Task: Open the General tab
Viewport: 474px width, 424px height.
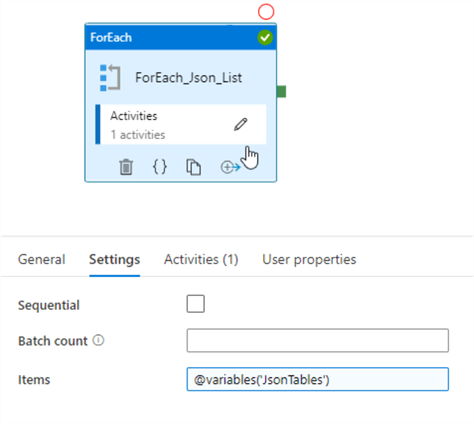Action: click(42, 259)
